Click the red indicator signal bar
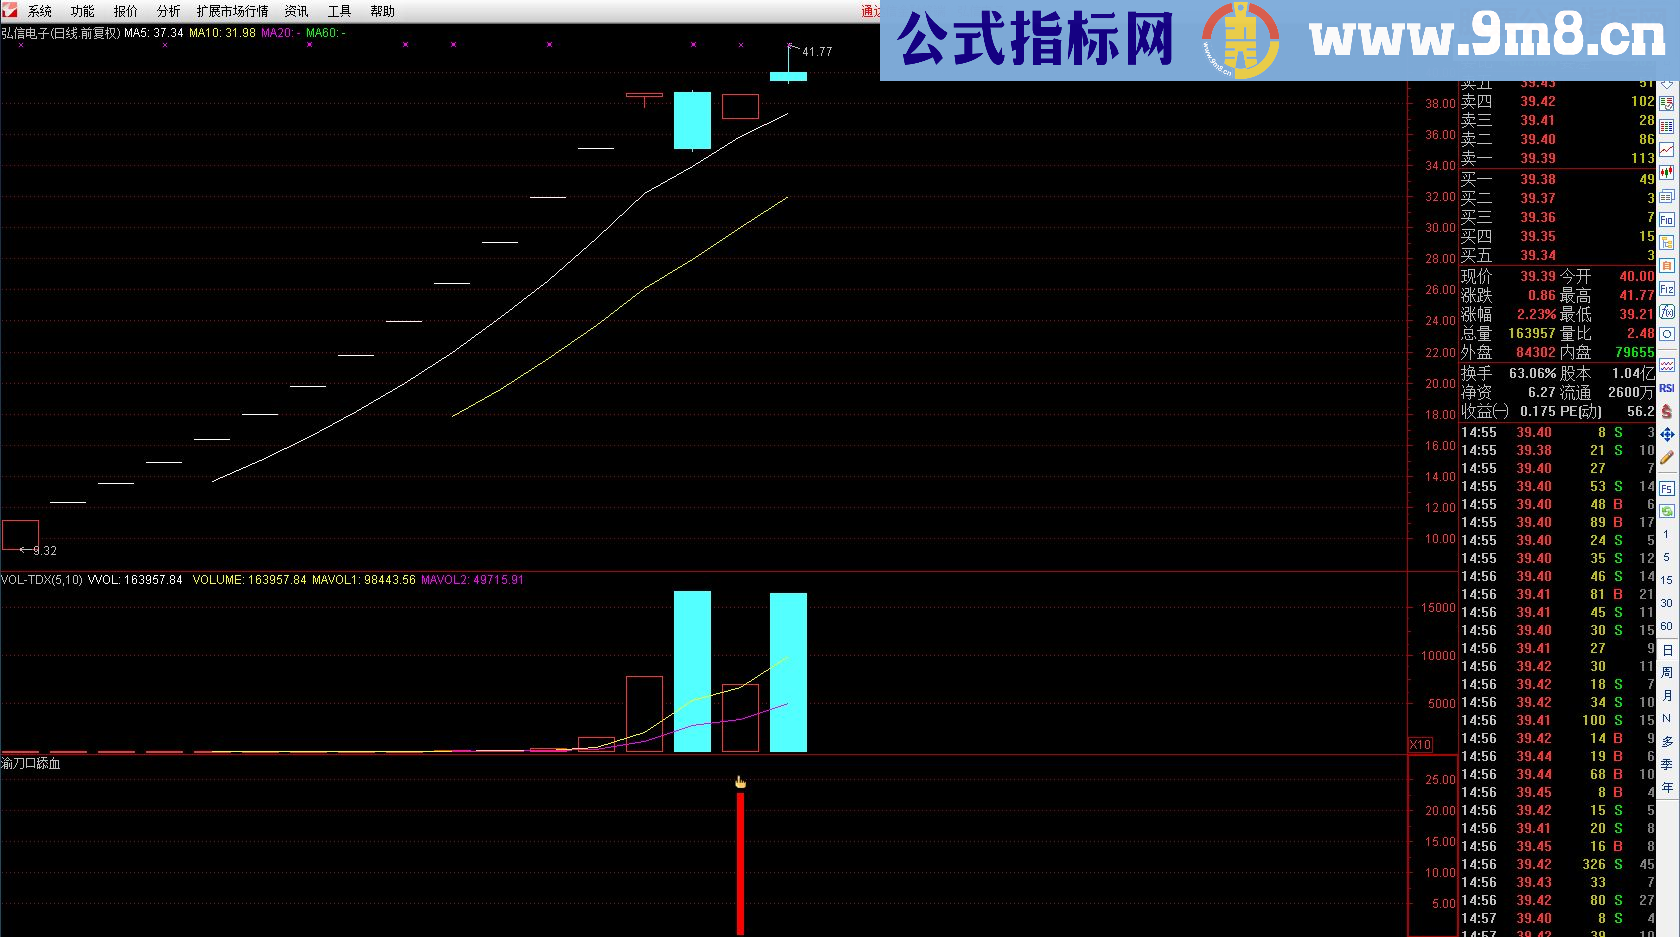Screen dimensions: 1680x937 pos(740,862)
